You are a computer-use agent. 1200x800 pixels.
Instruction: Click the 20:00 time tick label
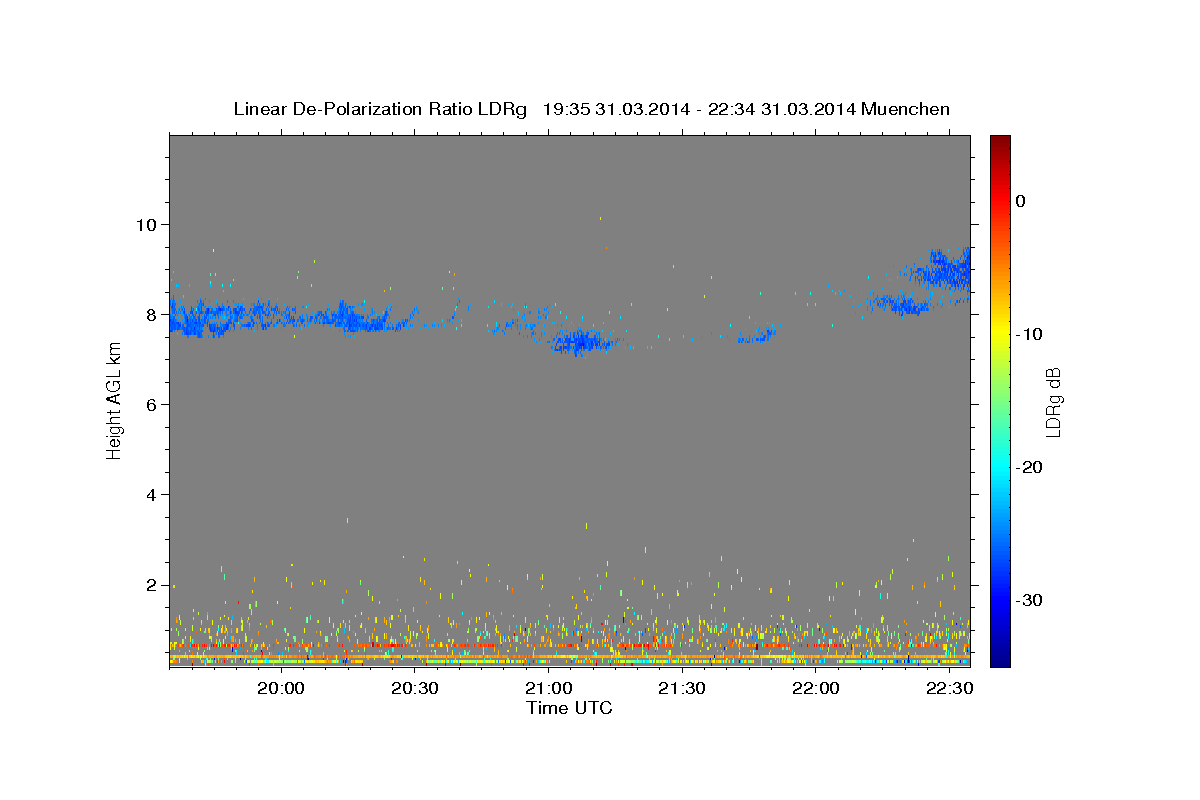tap(281, 689)
